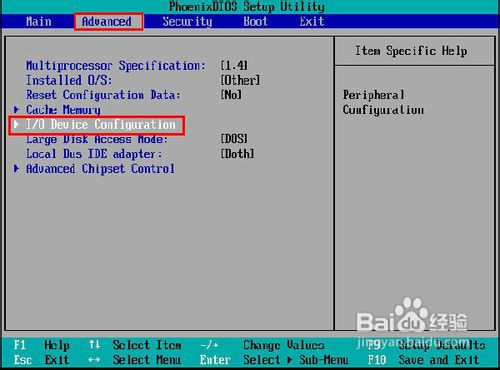Click up-down arrows Select Item hint
The width and height of the screenshot is (500, 370).
135,345
